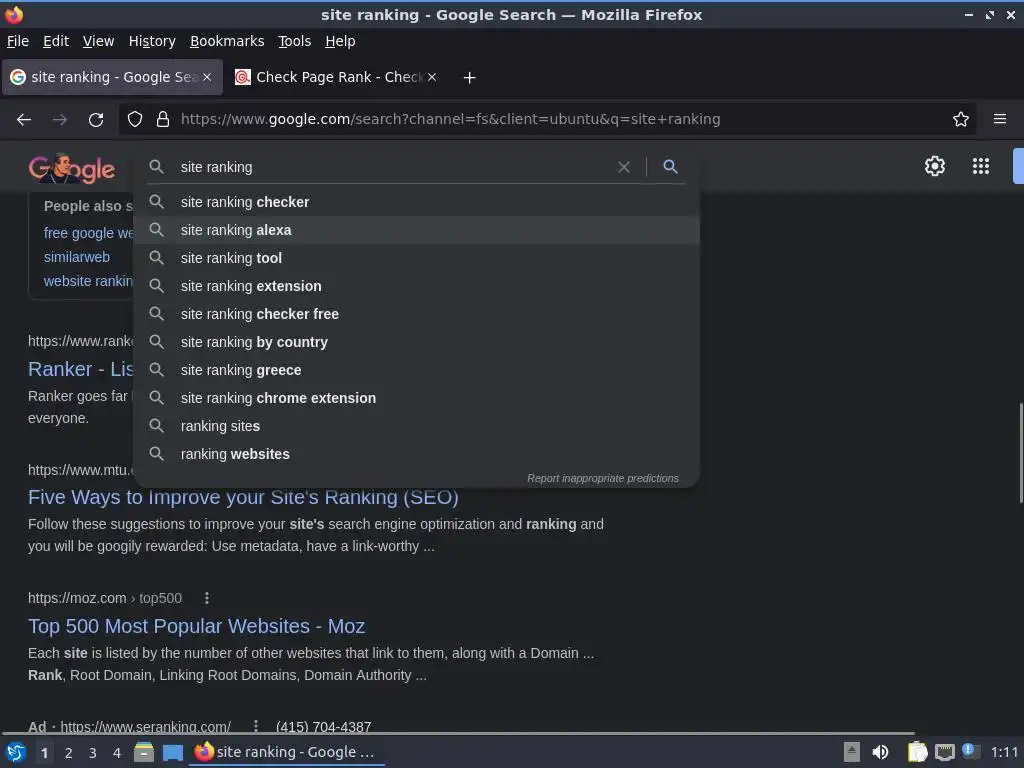This screenshot has width=1024, height=768.
Task: Open the File menu
Action: pyautogui.click(x=18, y=41)
